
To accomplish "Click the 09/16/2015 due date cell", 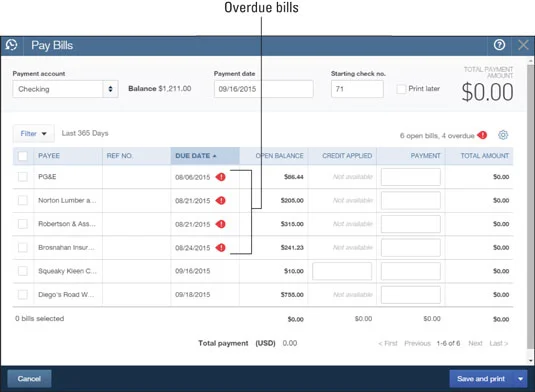I will 192,271.
